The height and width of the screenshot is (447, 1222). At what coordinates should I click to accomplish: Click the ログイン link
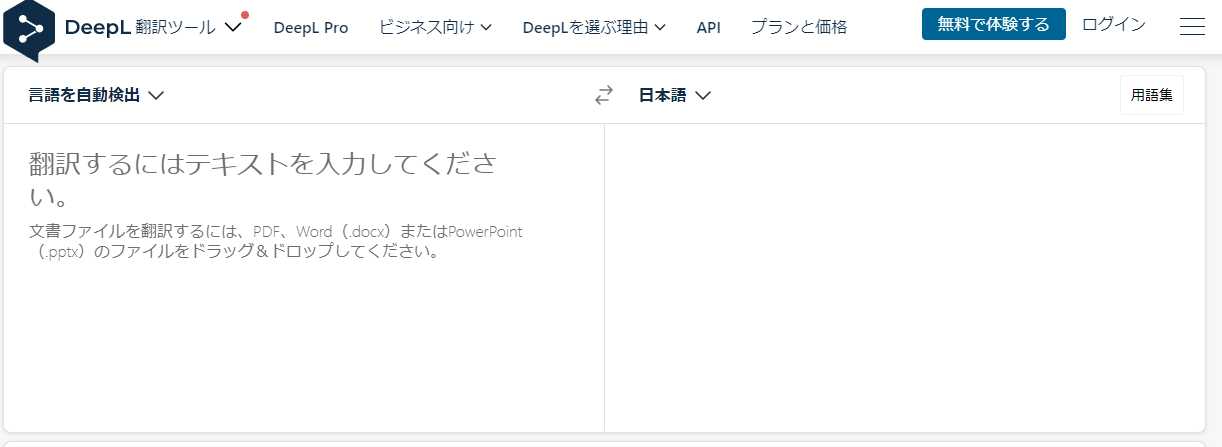pos(1114,24)
